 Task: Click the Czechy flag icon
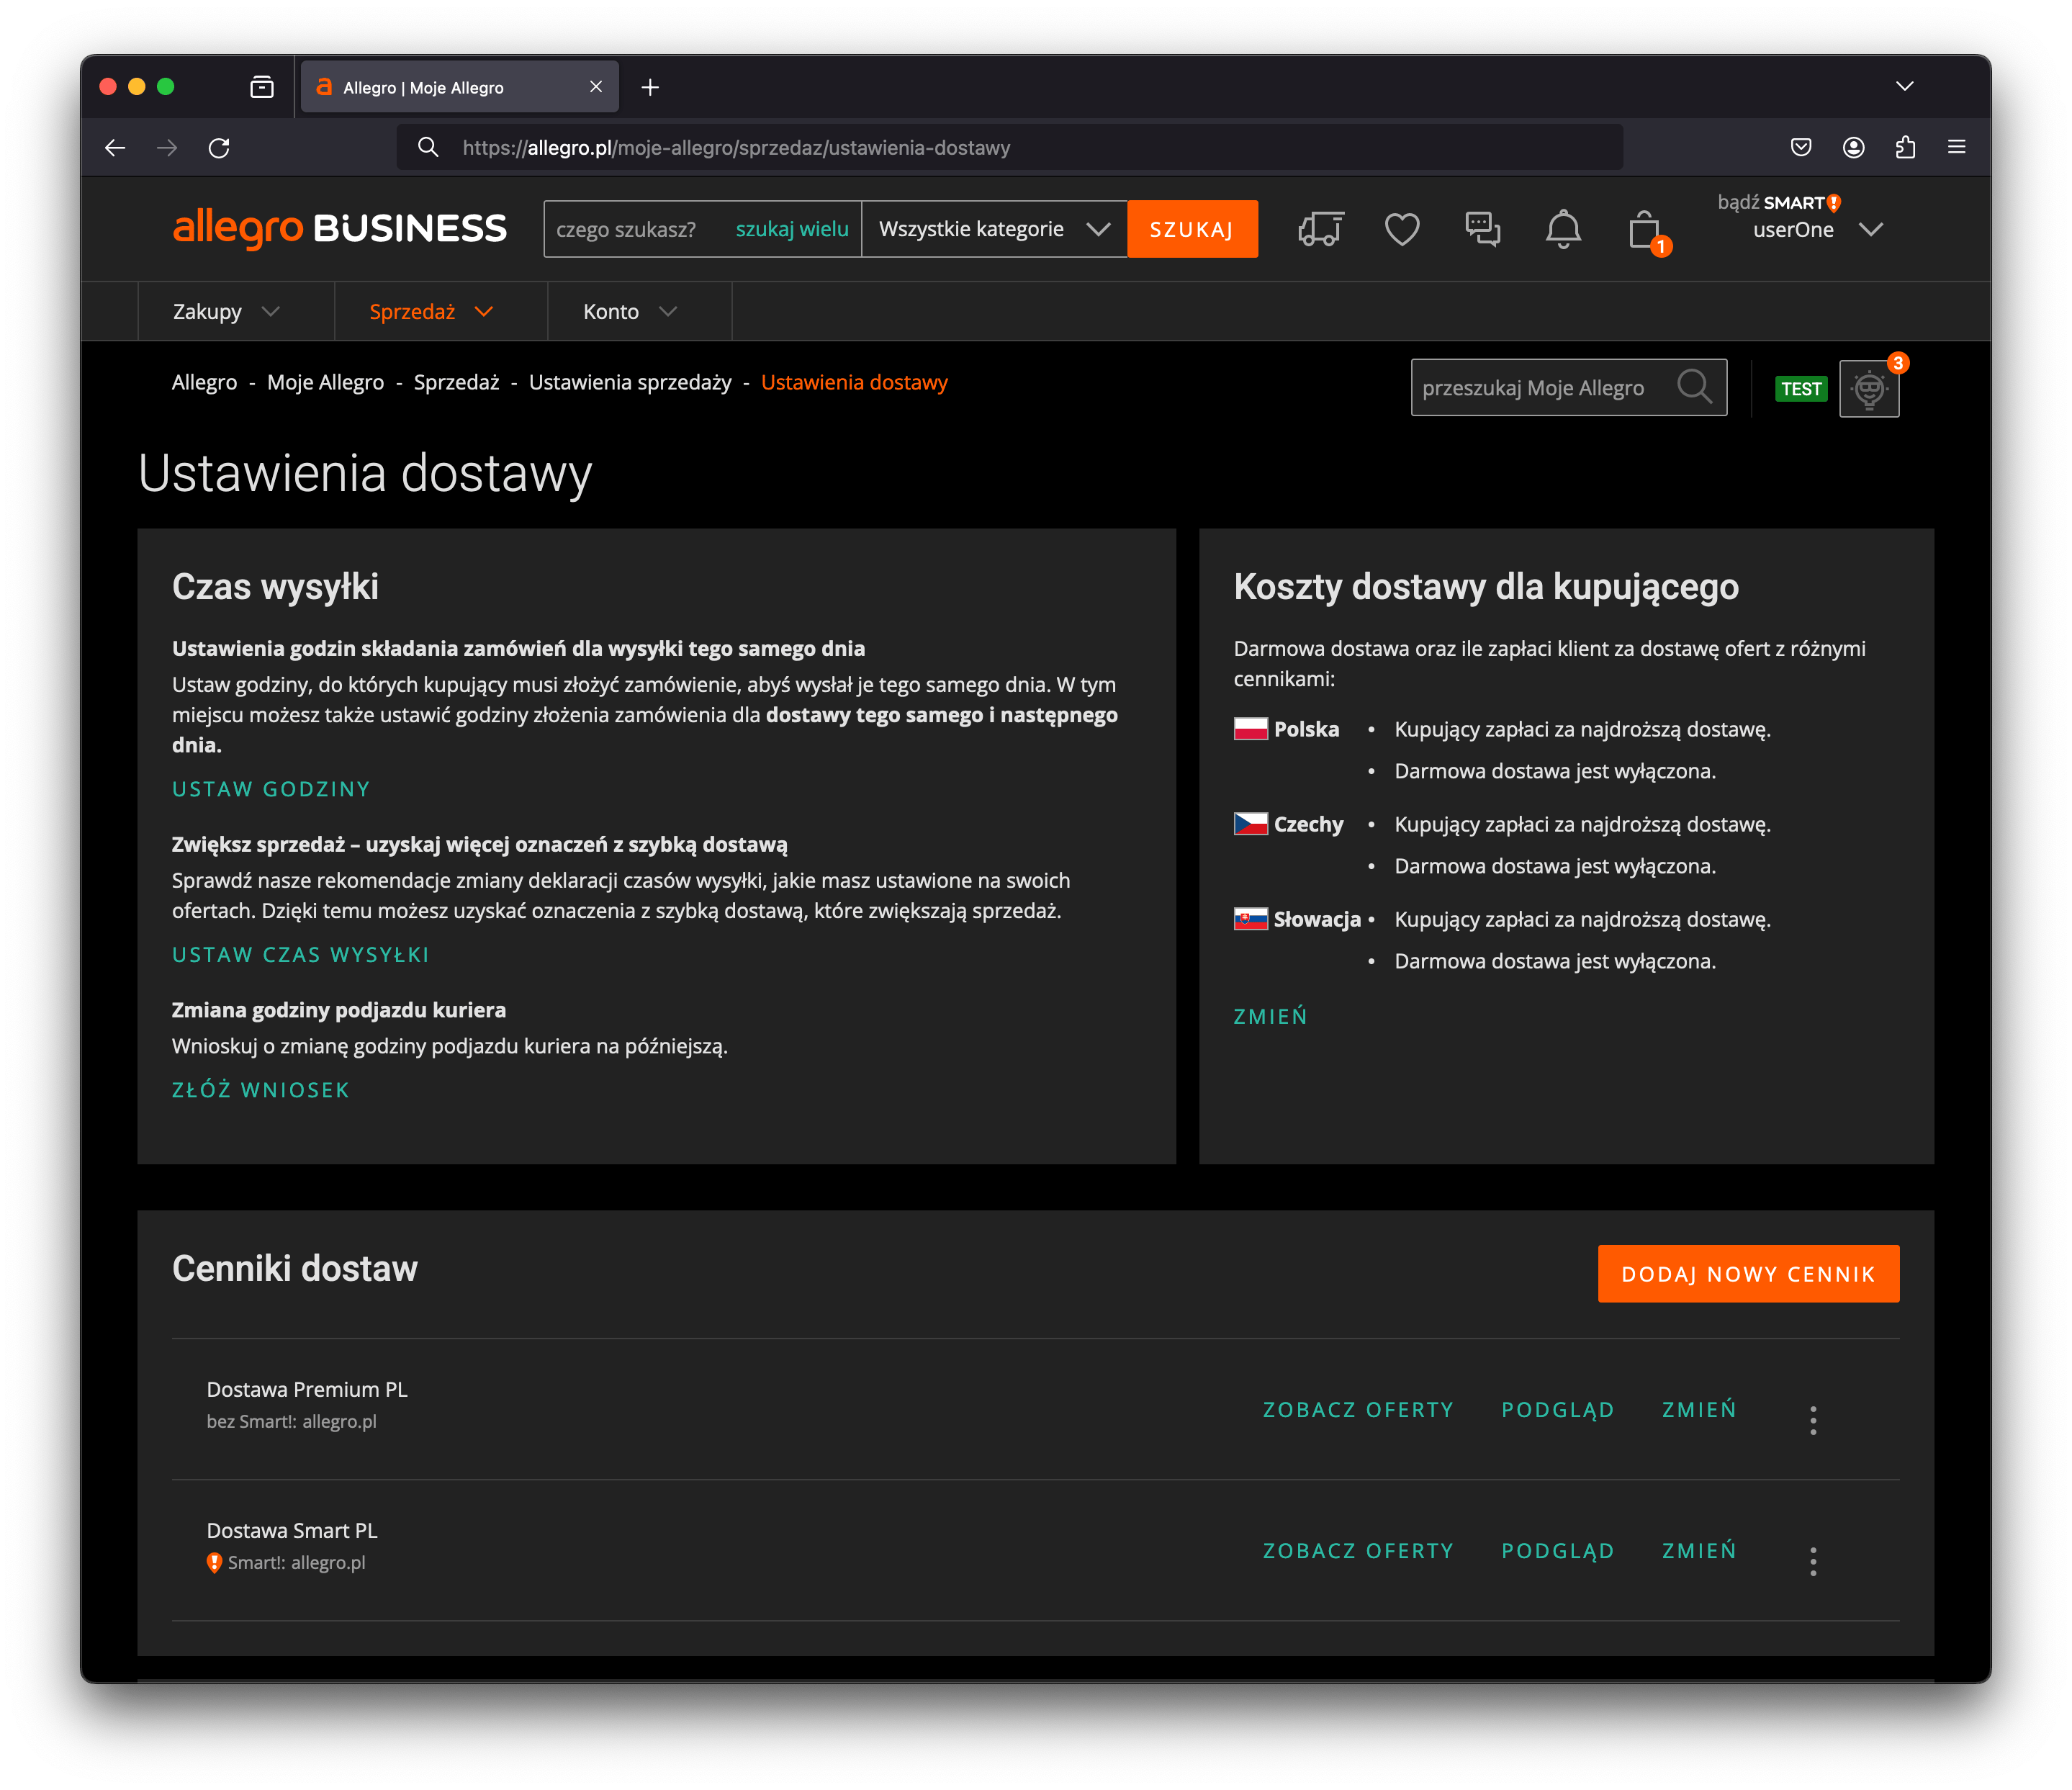pyautogui.click(x=1250, y=823)
